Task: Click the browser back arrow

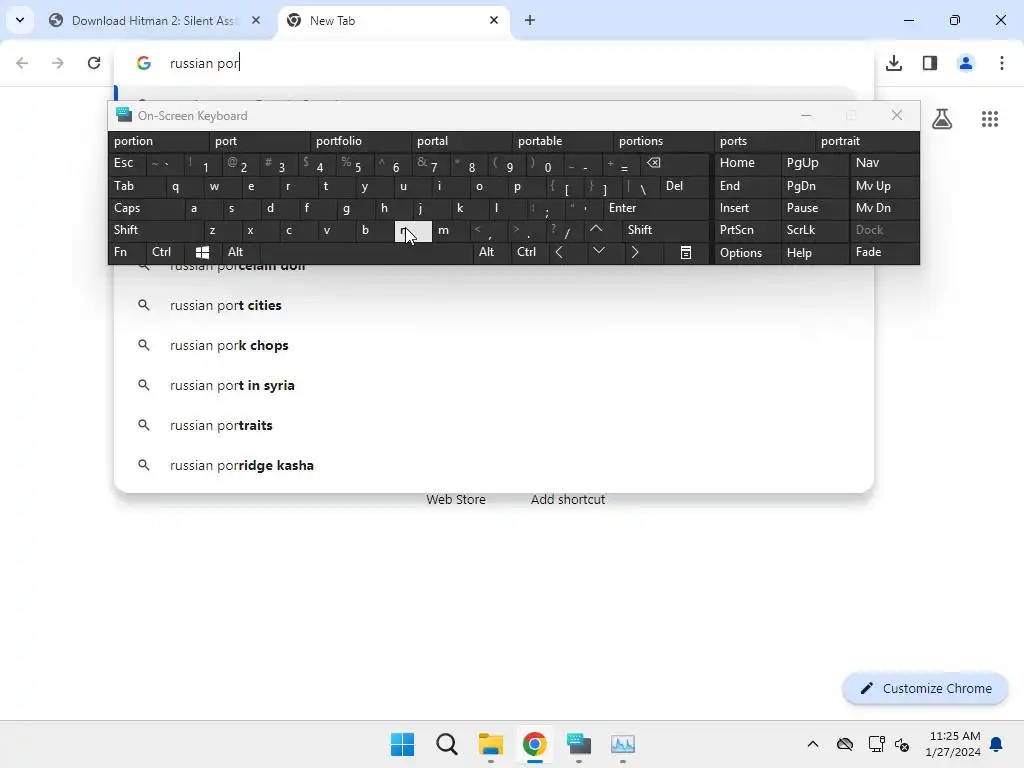Action: coord(22,63)
